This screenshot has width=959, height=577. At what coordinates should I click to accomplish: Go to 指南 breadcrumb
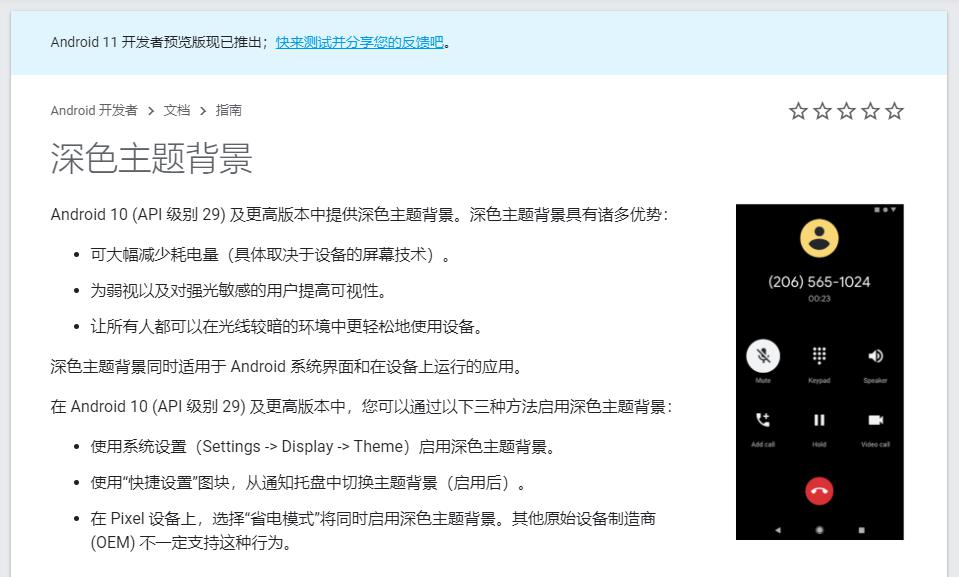[x=229, y=110]
